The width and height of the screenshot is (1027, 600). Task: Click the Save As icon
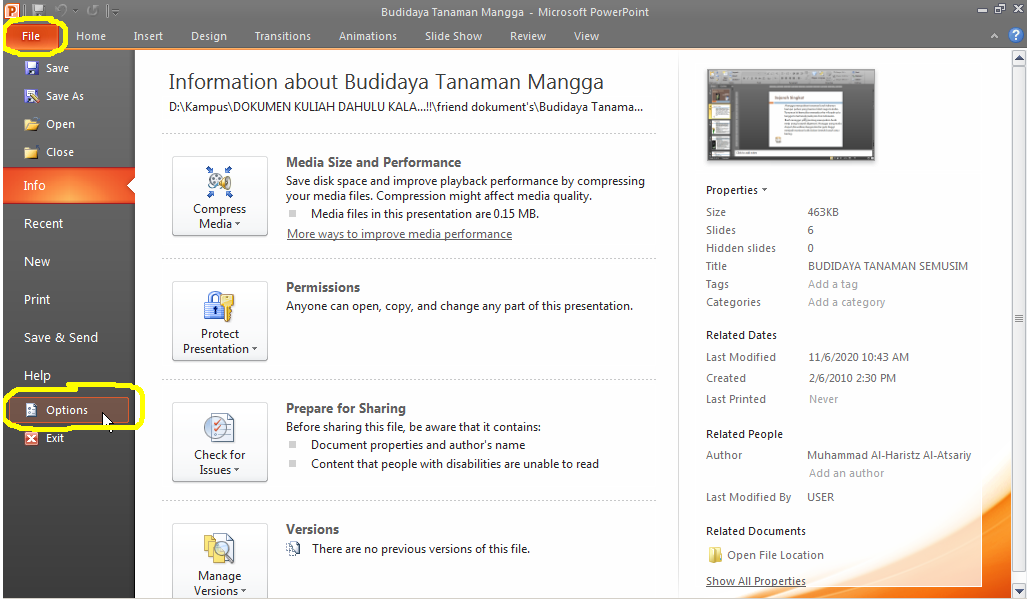[31, 96]
